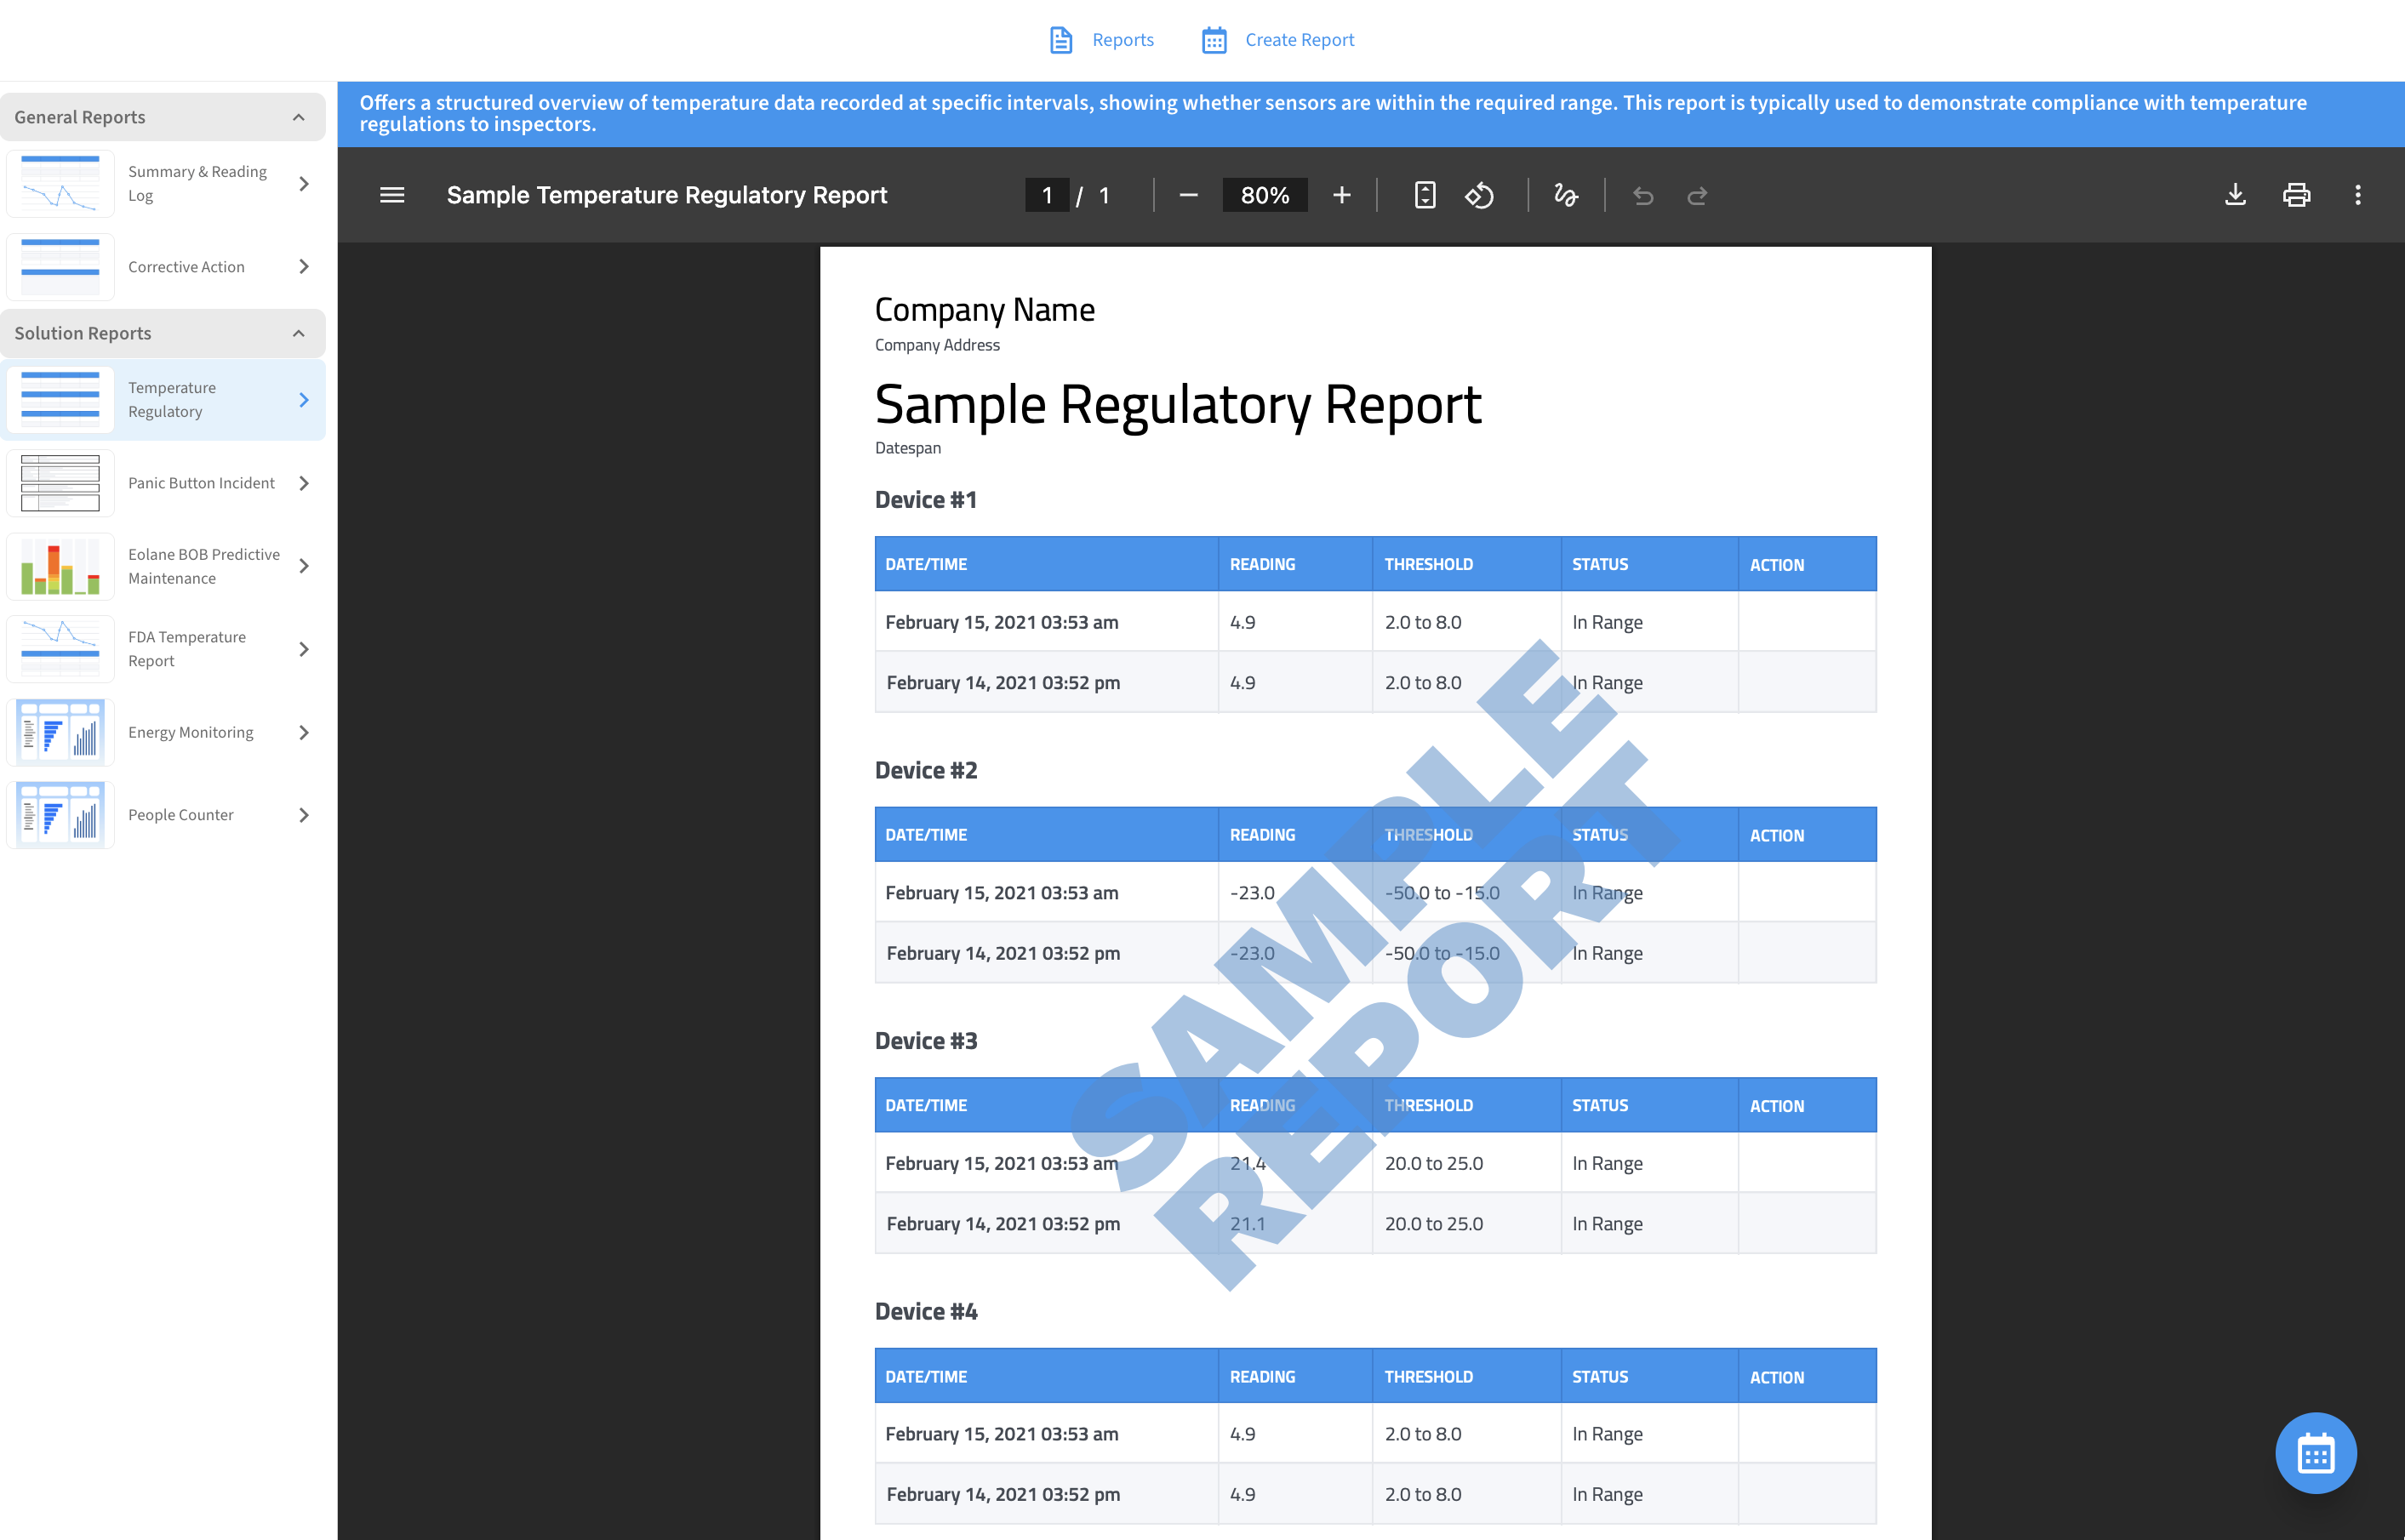Select the draw annotation tool

pyautogui.click(x=1566, y=195)
